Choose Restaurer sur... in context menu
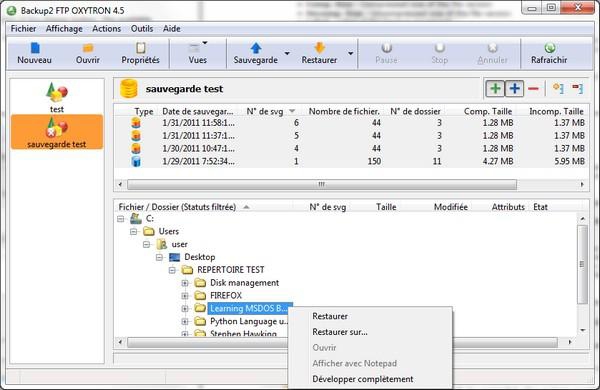This screenshot has width=600, height=390. 340,332
